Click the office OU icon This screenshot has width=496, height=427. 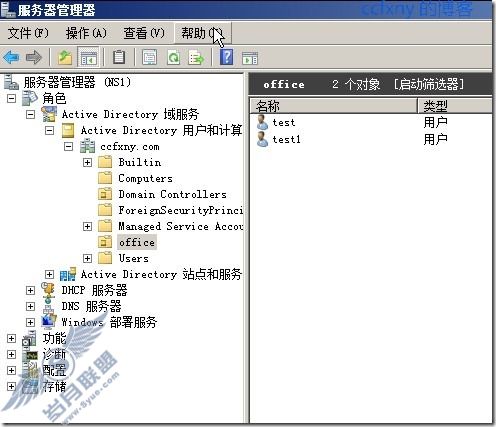pyautogui.click(x=105, y=242)
